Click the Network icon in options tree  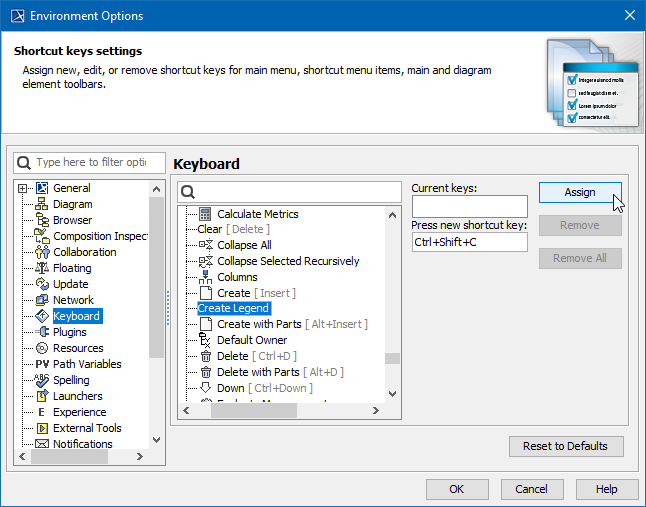click(42, 300)
